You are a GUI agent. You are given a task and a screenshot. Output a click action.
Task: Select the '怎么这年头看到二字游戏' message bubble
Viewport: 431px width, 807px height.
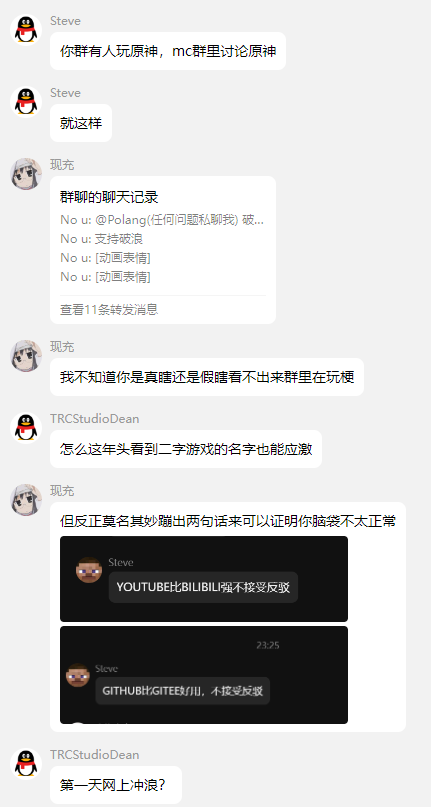pyautogui.click(x=186, y=449)
